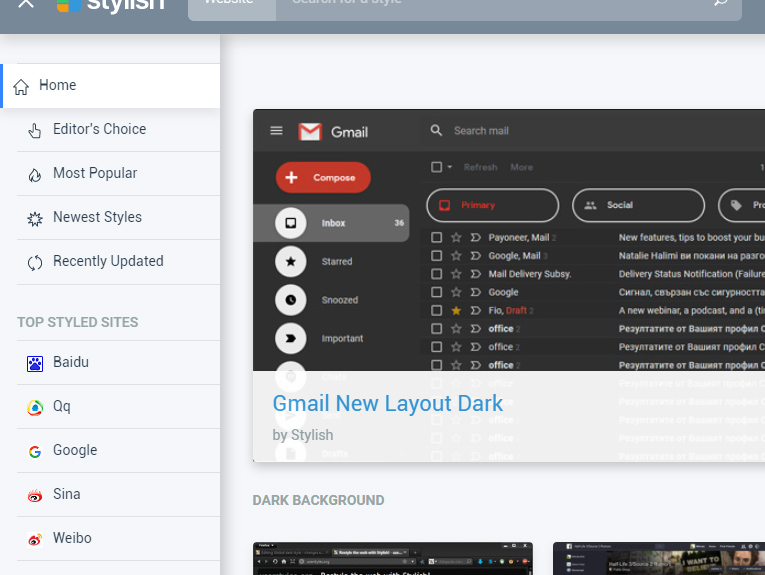Select Inbox in the Gmail preview
The height and width of the screenshot is (575, 765).
[x=331, y=223]
